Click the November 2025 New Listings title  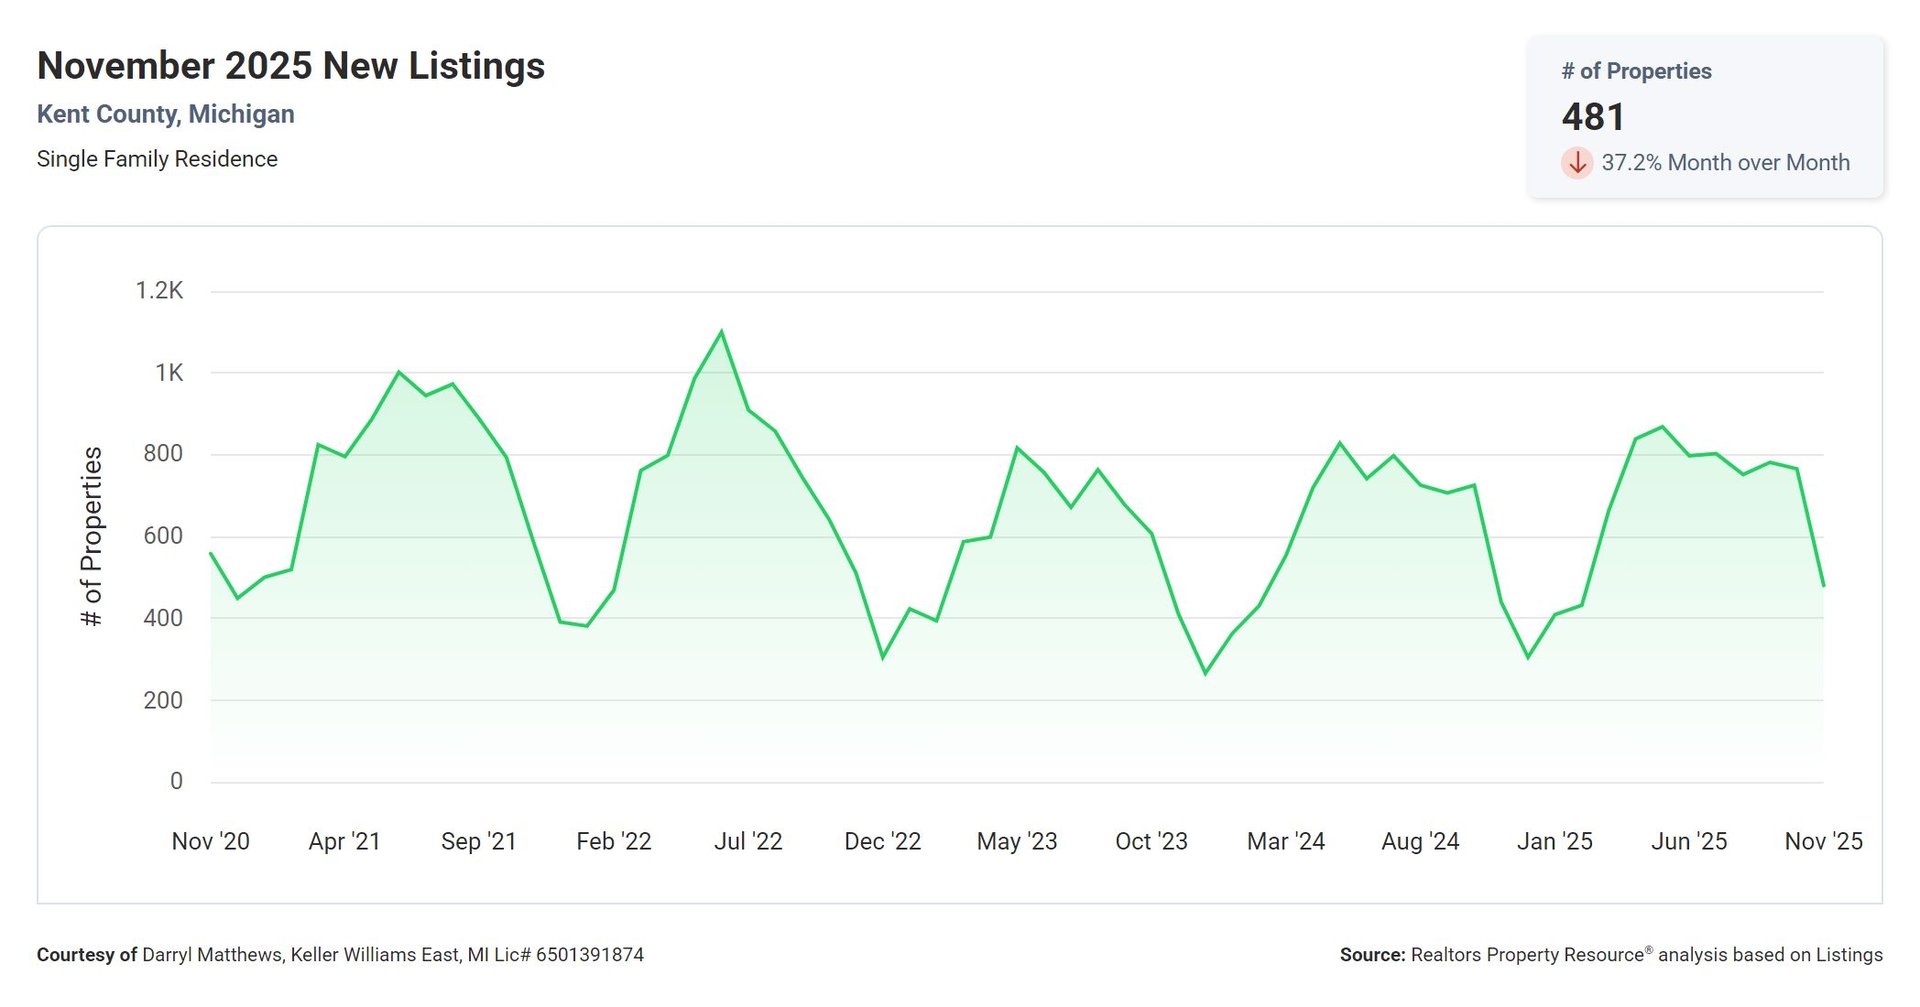pos(291,66)
